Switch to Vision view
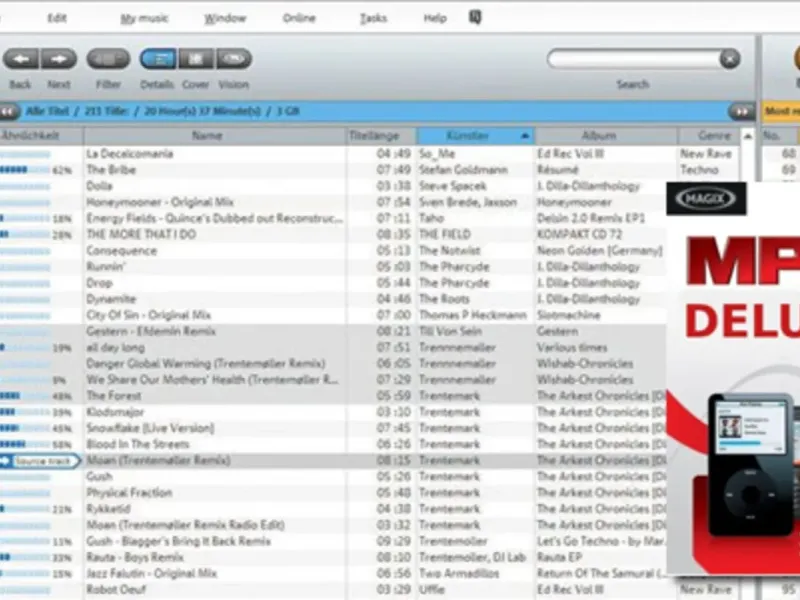 pos(234,59)
